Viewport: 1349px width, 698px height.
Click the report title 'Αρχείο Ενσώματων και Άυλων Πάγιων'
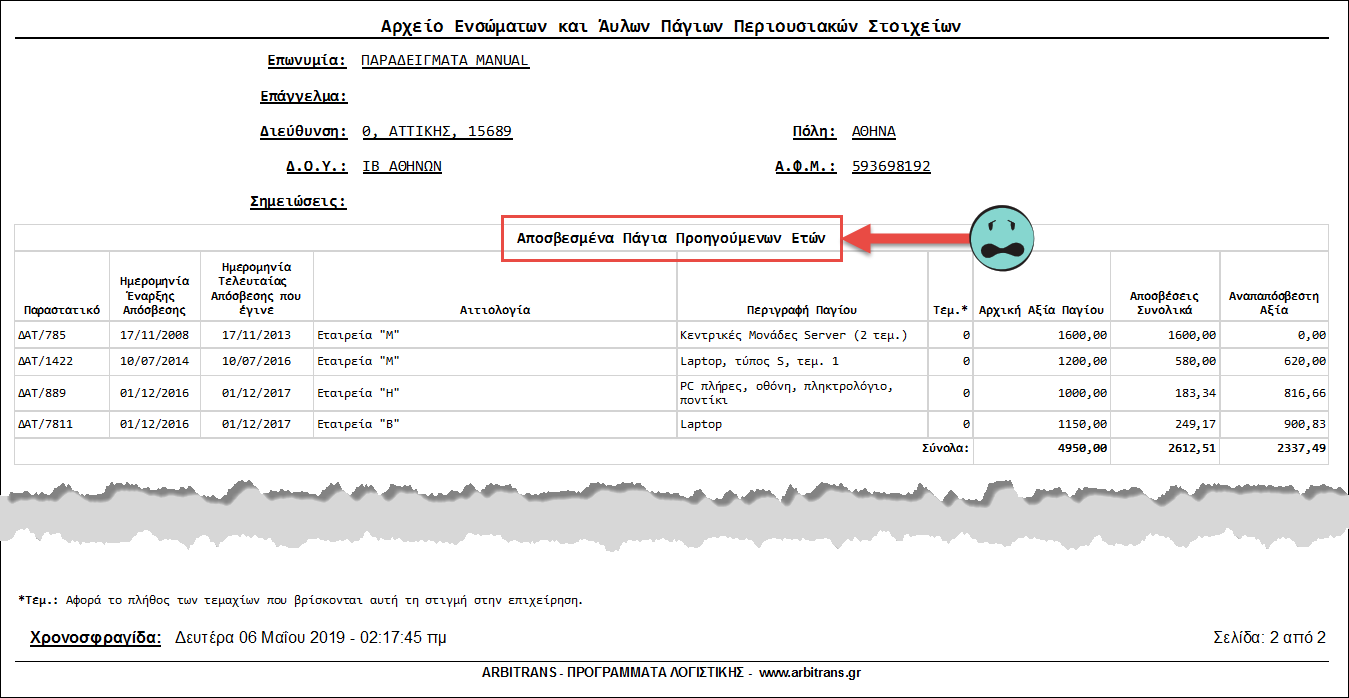click(x=673, y=25)
